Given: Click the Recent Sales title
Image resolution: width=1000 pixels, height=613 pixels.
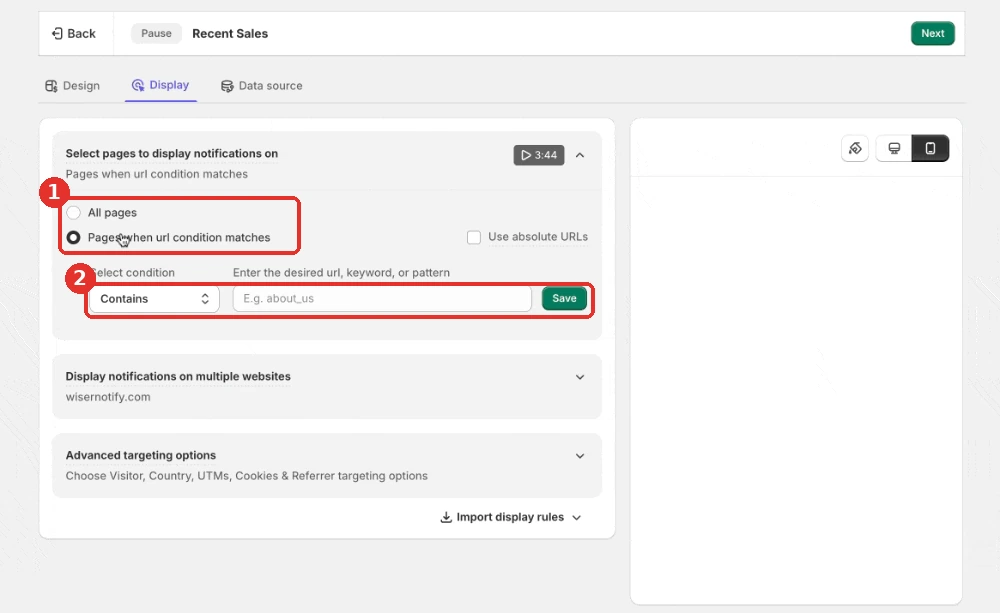Looking at the screenshot, I should pos(230,33).
